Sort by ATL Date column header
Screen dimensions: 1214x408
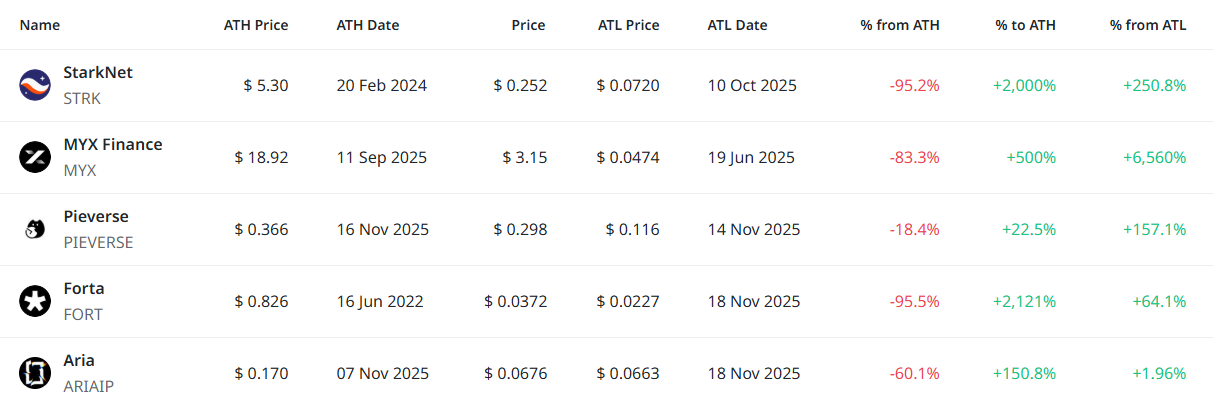tap(737, 25)
